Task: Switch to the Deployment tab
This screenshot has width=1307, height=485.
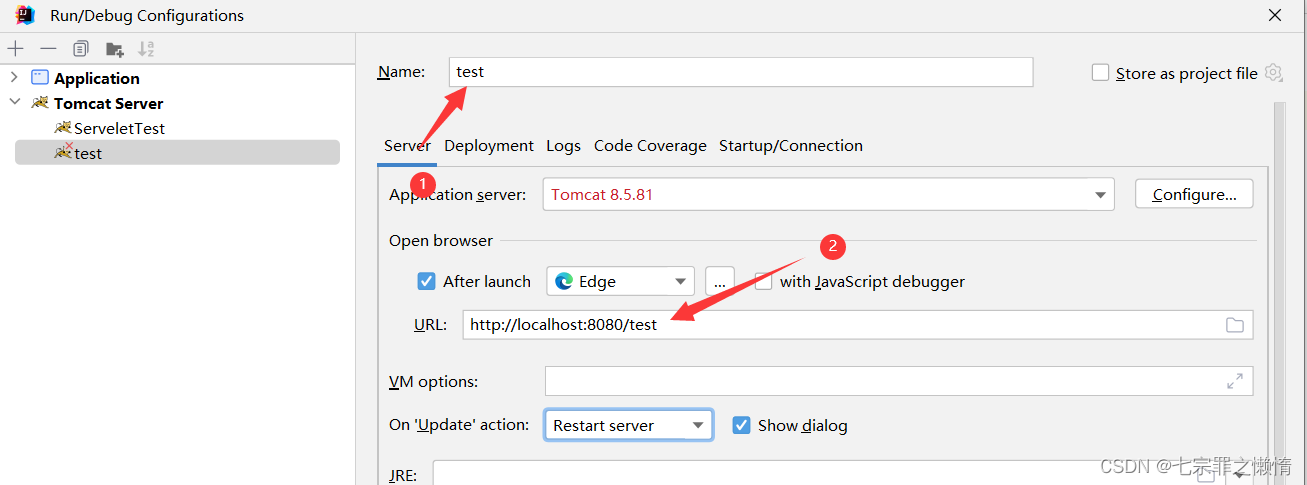Action: click(x=489, y=146)
